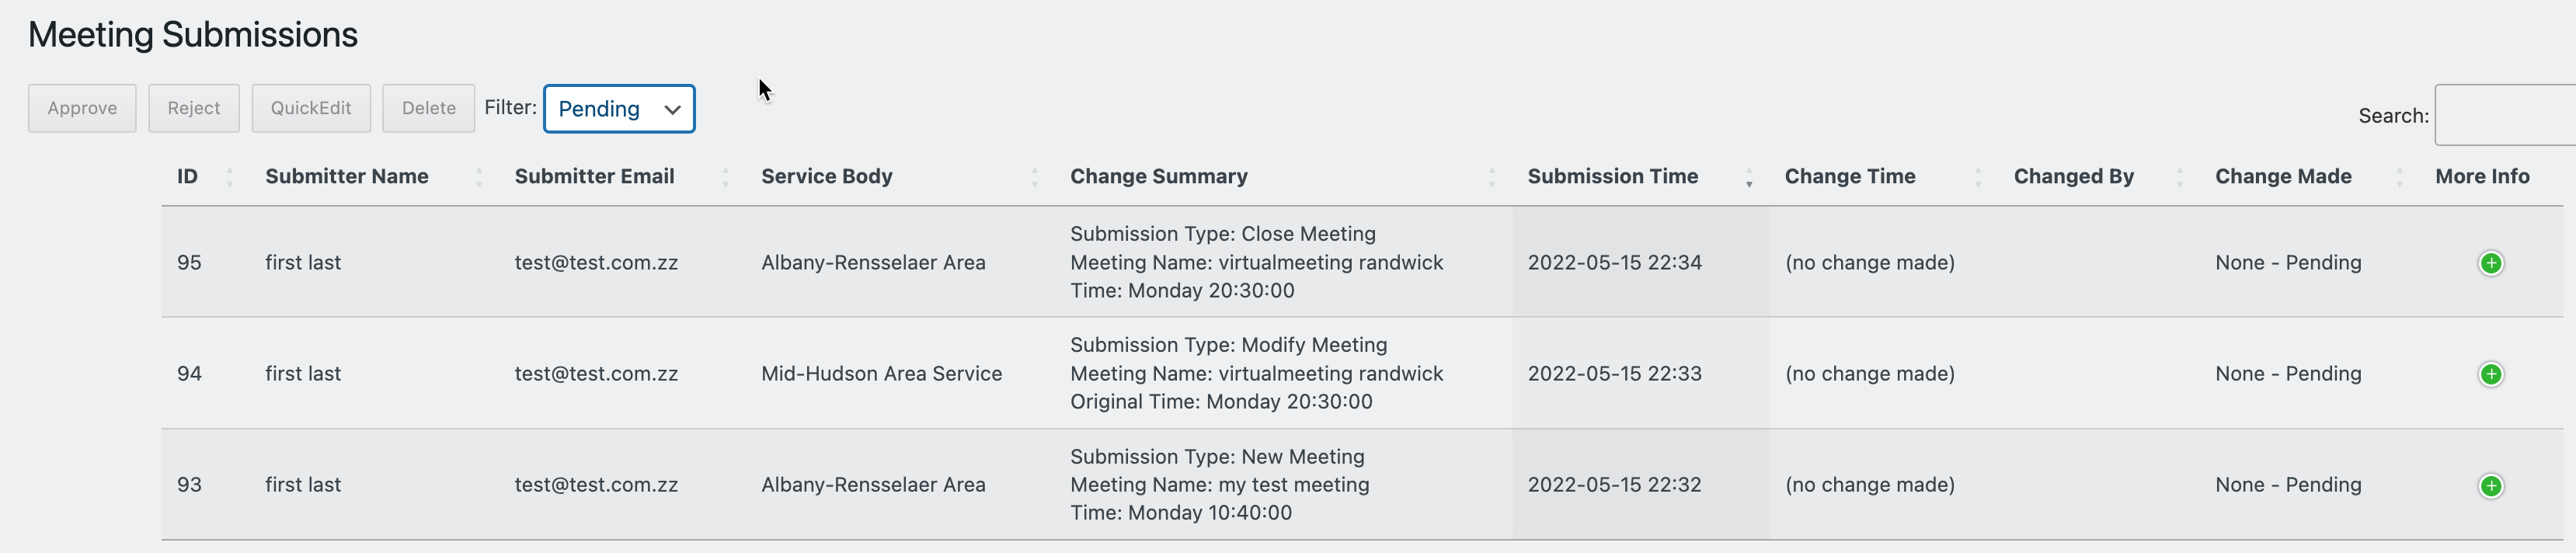
Task: Click the Changed By sort chevron
Action: pos(2180,176)
